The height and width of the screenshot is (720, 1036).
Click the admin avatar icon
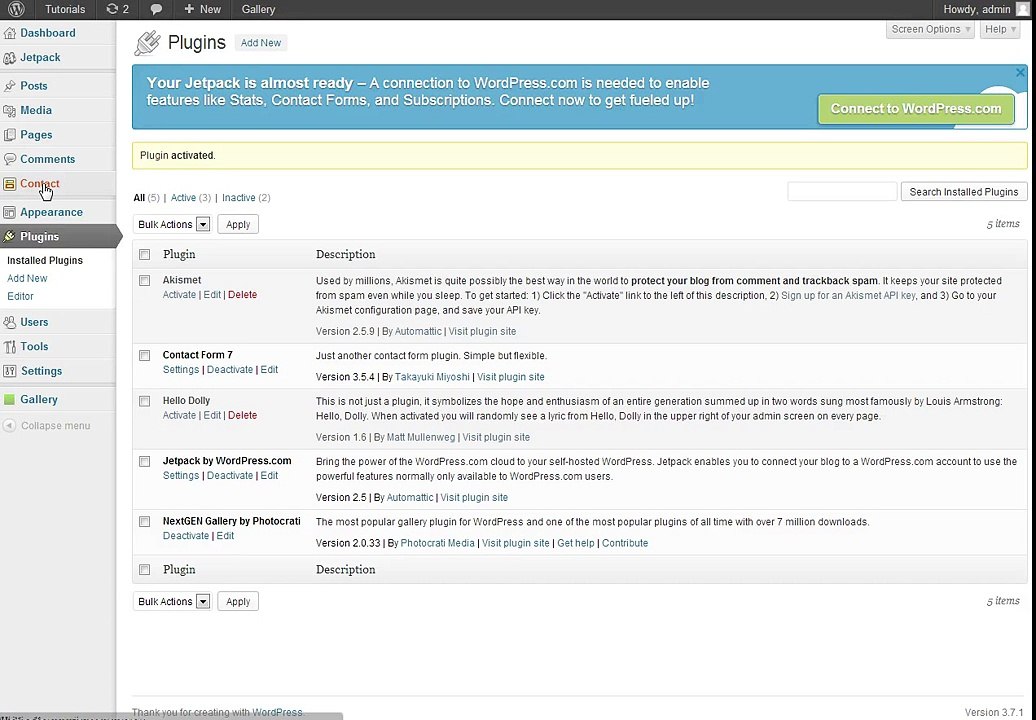pos(1023,9)
